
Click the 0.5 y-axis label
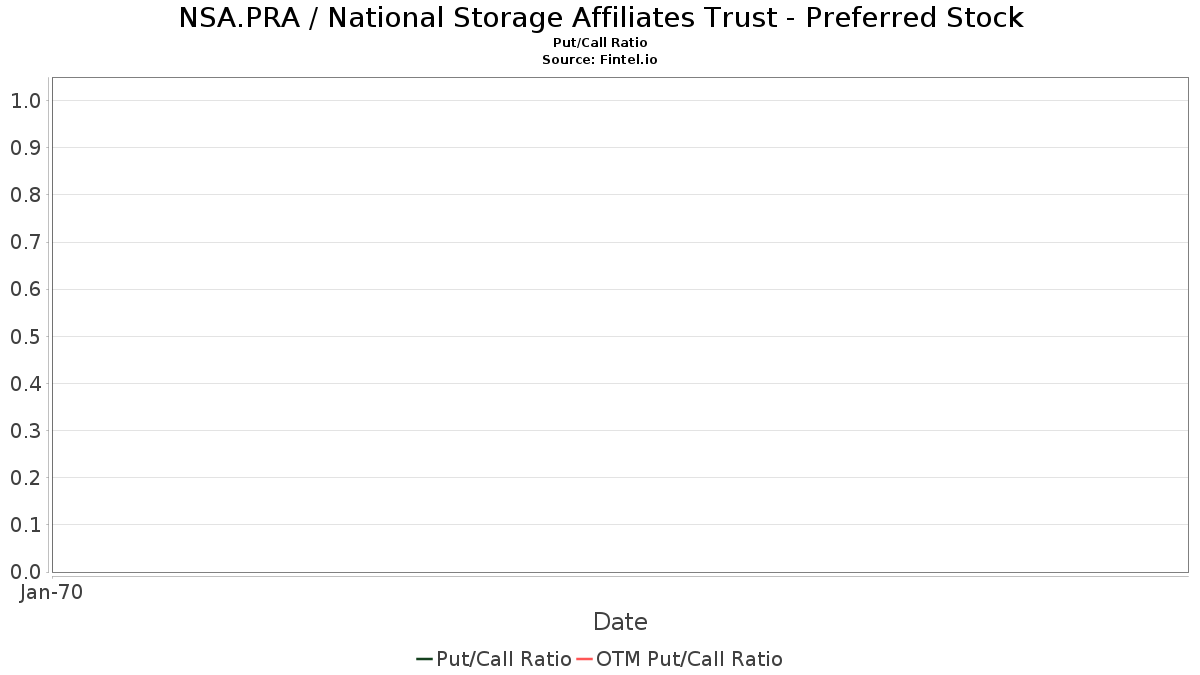(x=26, y=336)
